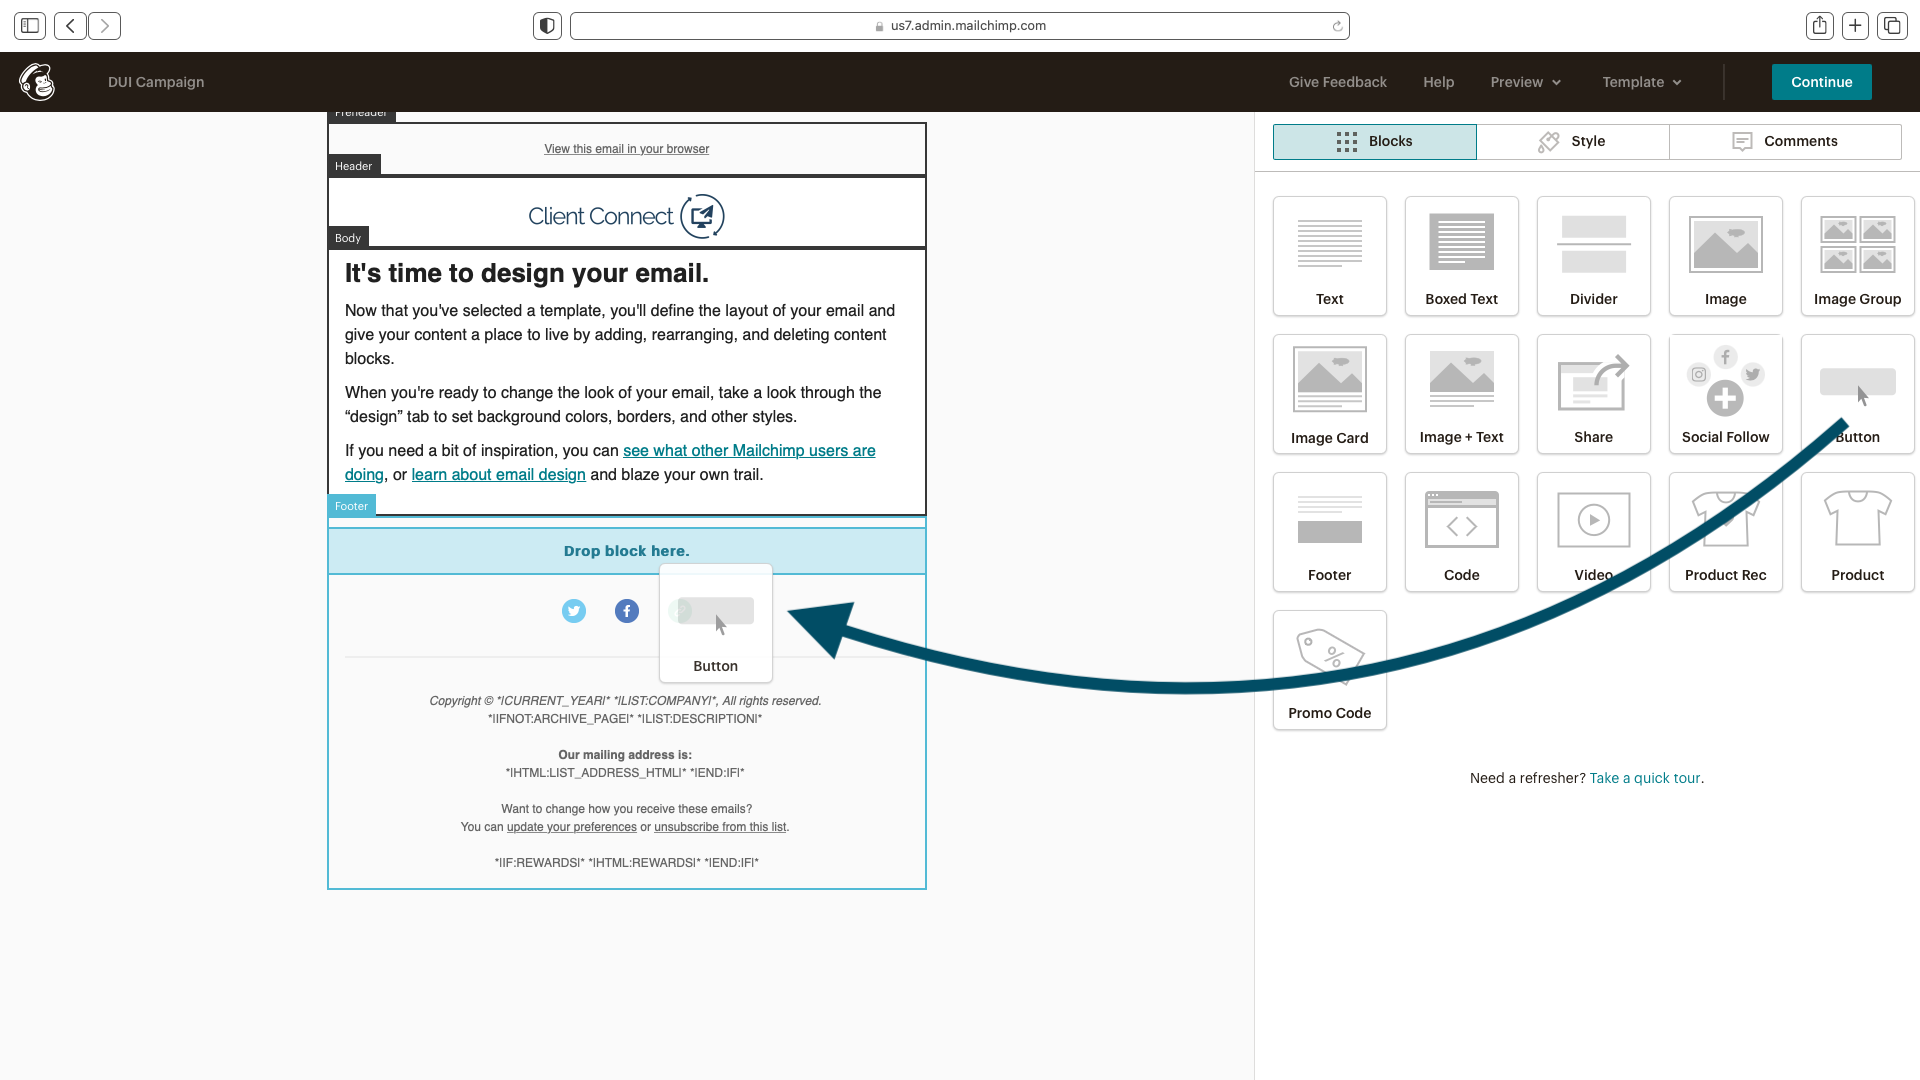Click the Client Connect logo image

[626, 216]
